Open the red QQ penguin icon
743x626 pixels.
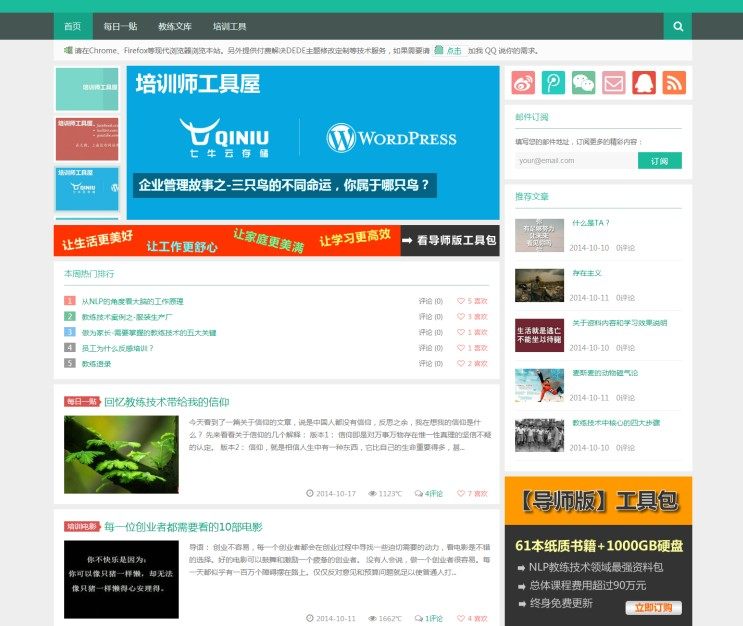point(644,83)
